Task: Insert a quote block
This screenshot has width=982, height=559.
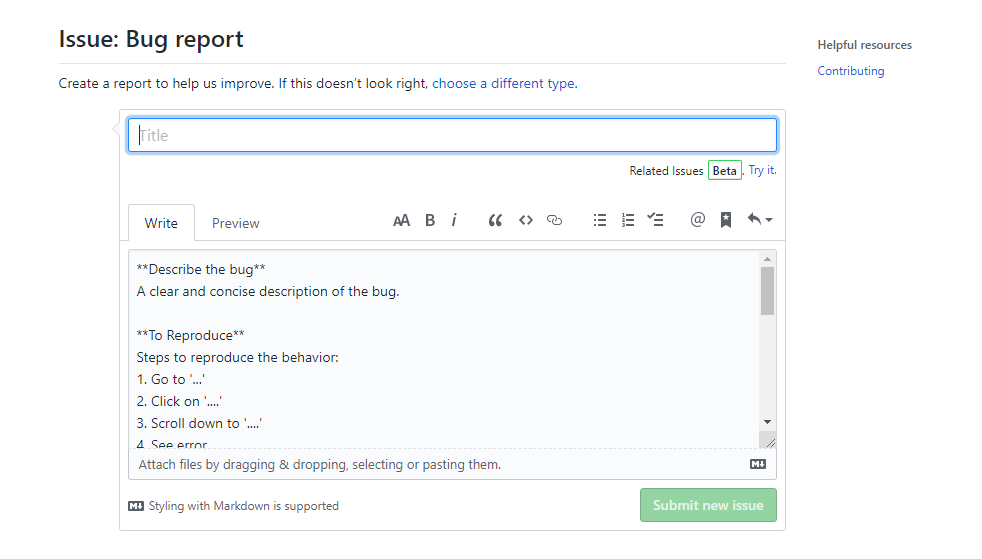Action: [x=495, y=220]
